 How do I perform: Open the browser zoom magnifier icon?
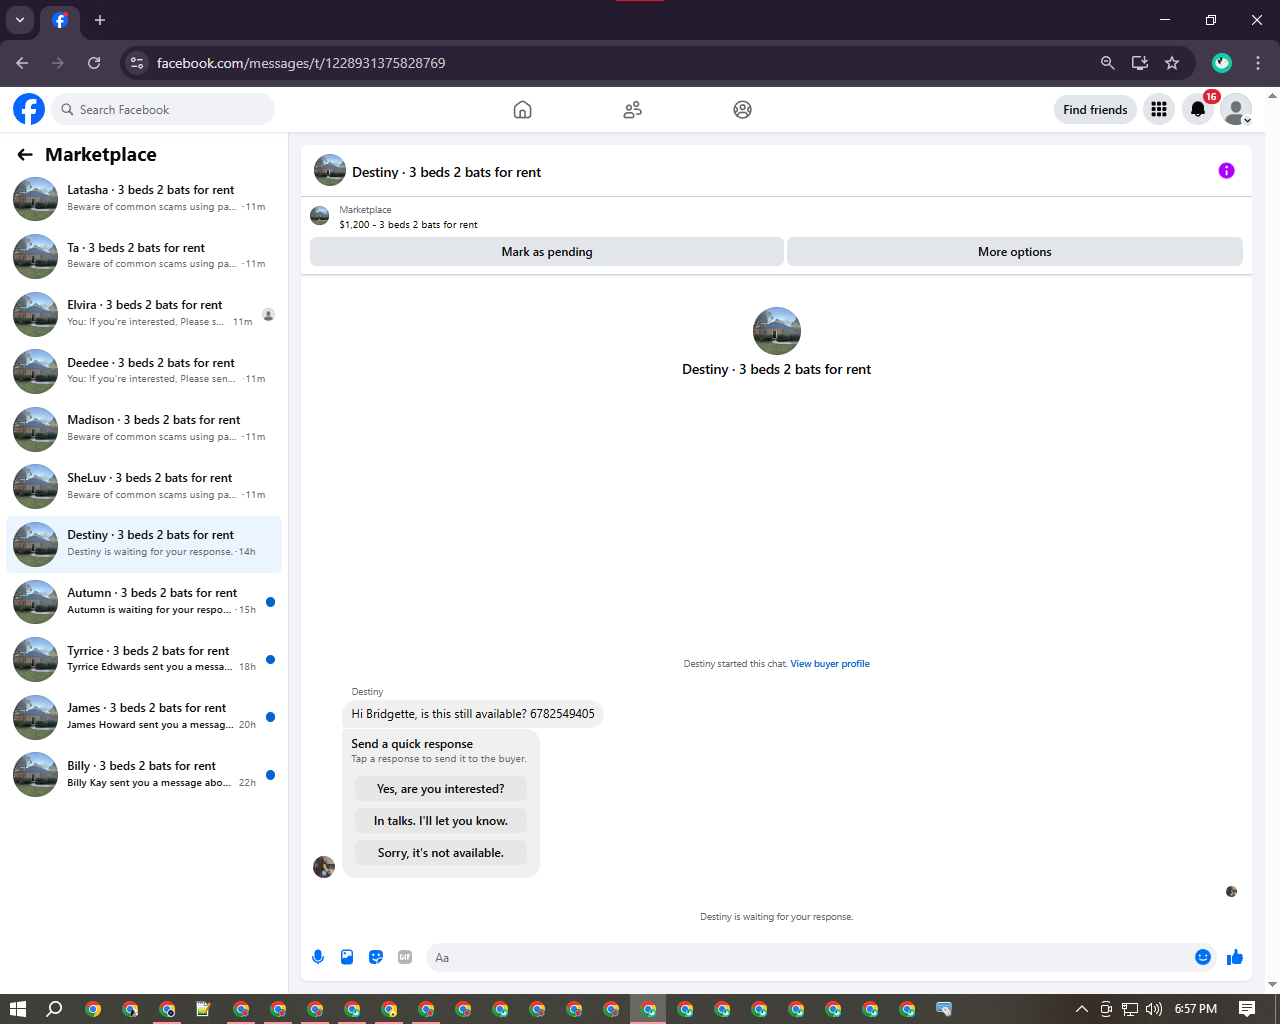tap(1107, 63)
